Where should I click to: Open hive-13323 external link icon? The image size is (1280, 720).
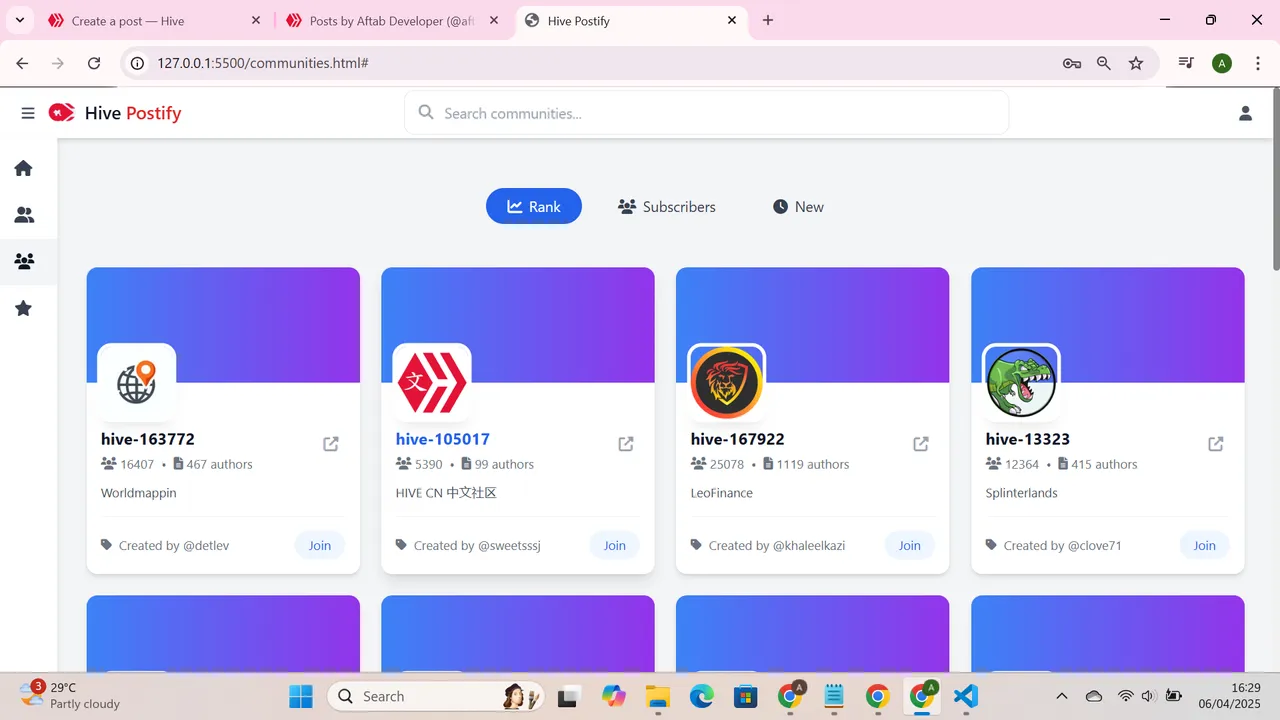[1216, 444]
